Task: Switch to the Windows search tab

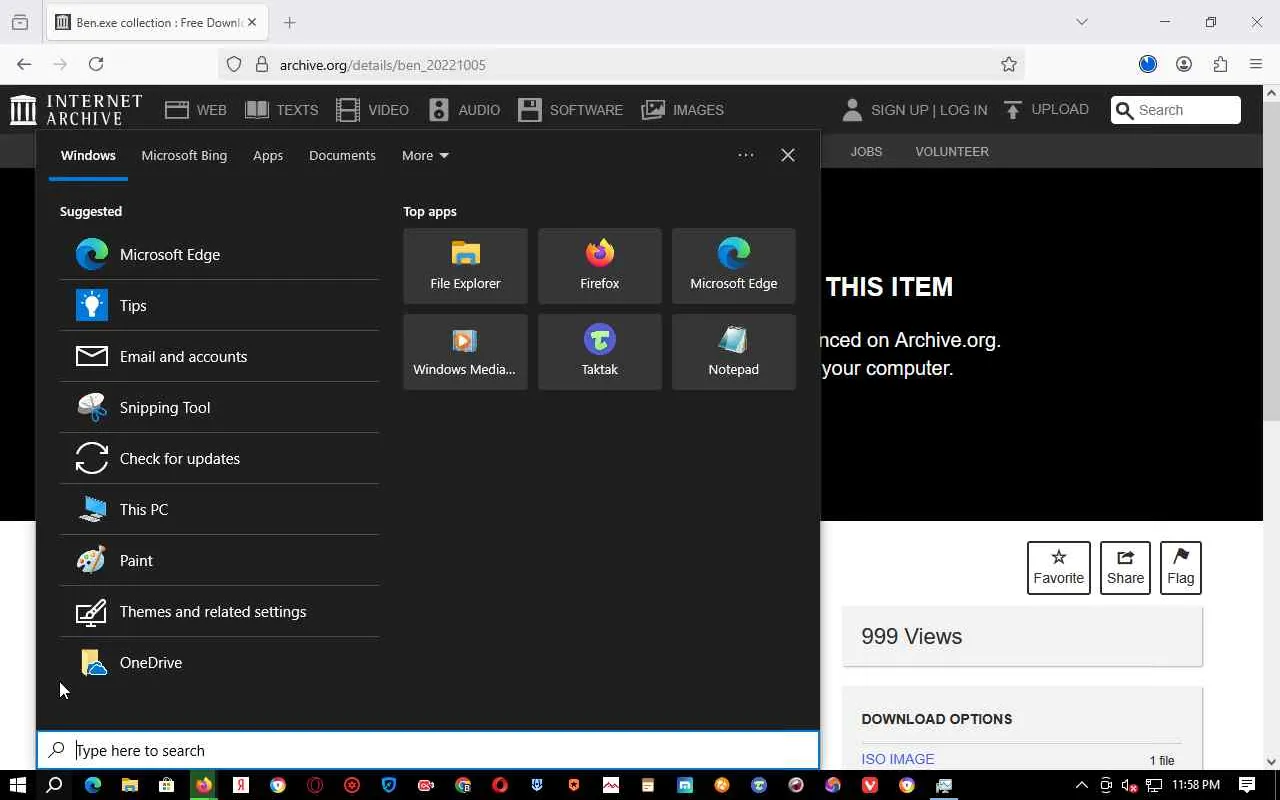Action: [x=88, y=155]
